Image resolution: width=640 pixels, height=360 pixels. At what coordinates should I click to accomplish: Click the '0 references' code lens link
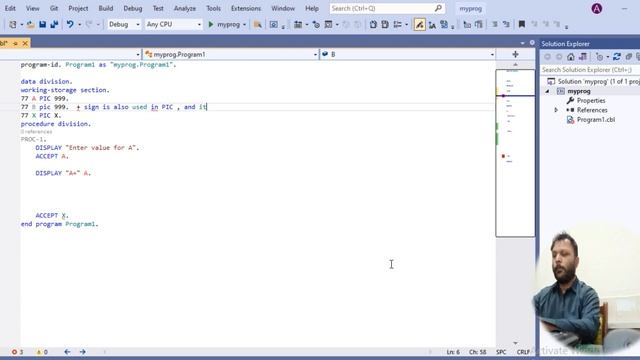click(x=36, y=132)
